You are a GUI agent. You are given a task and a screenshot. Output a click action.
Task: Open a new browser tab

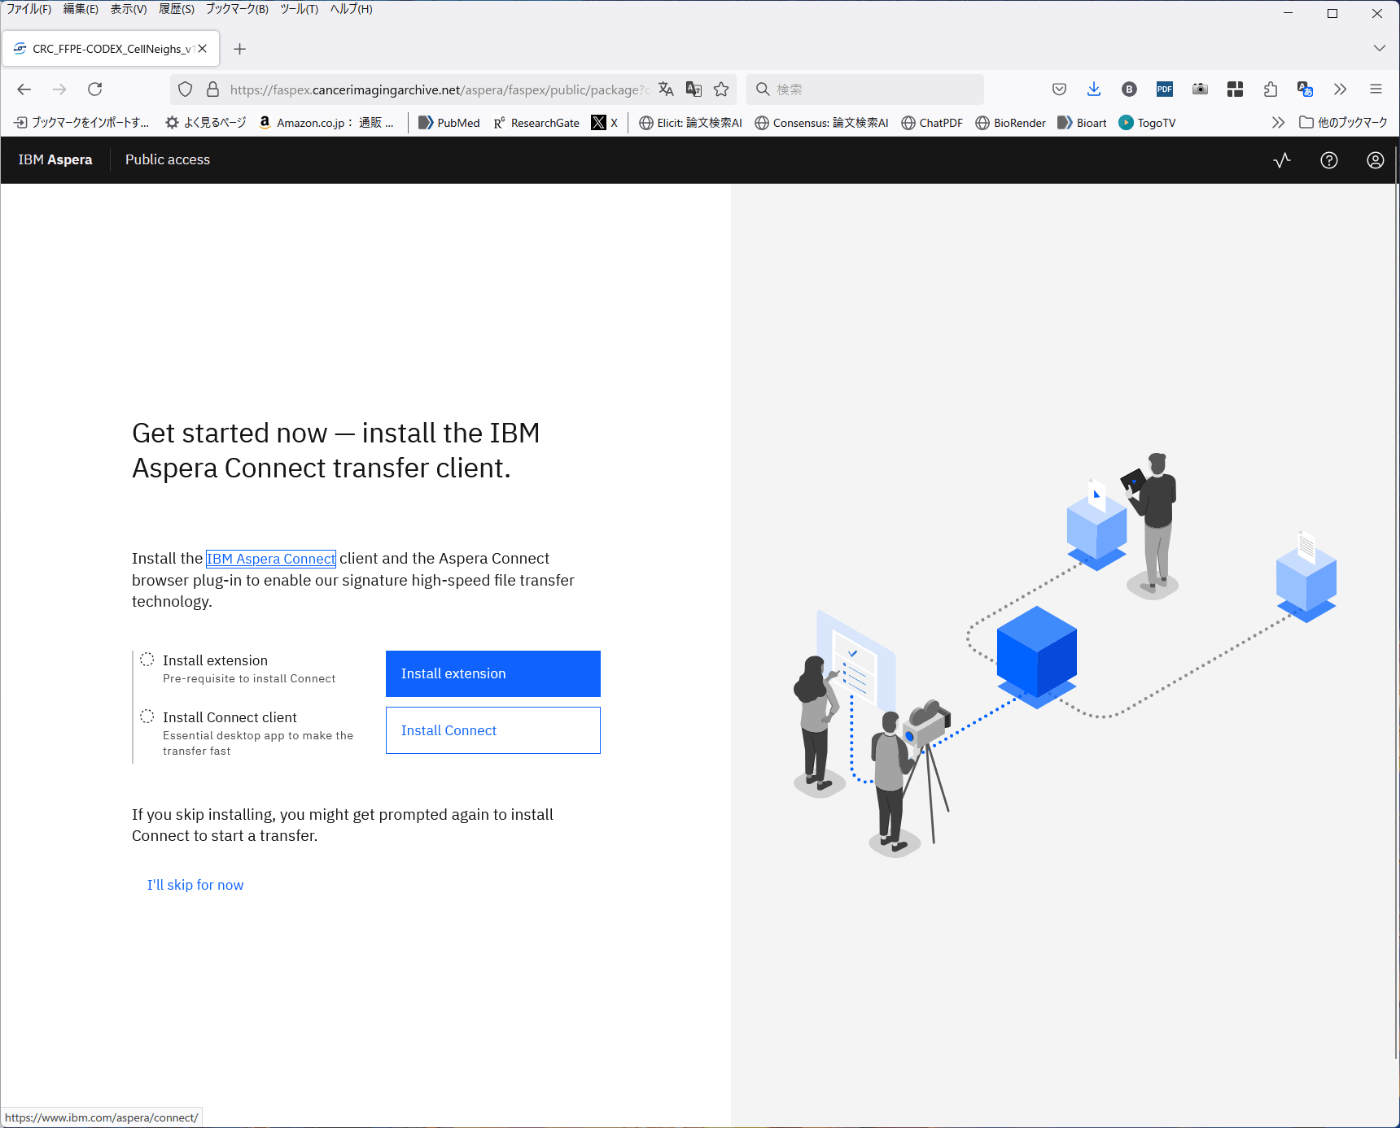click(239, 49)
